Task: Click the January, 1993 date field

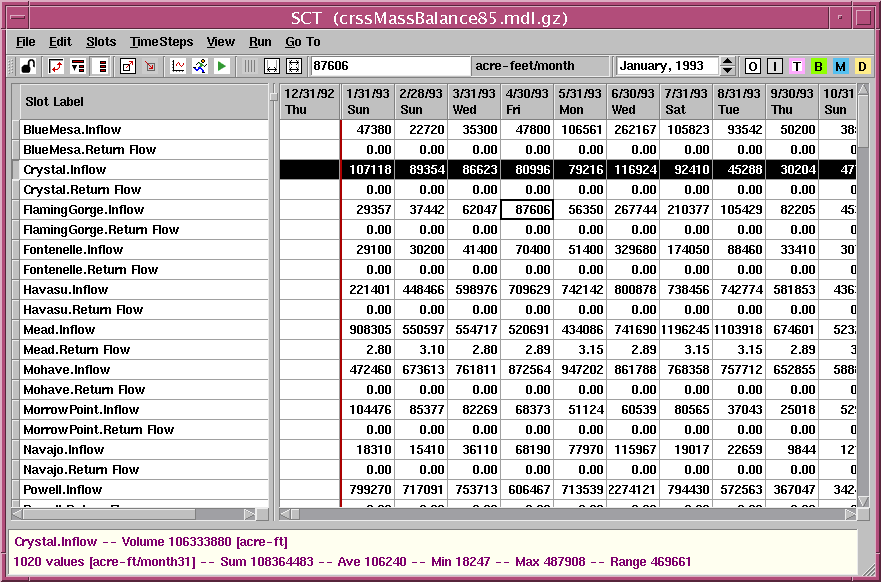Action: pos(667,66)
